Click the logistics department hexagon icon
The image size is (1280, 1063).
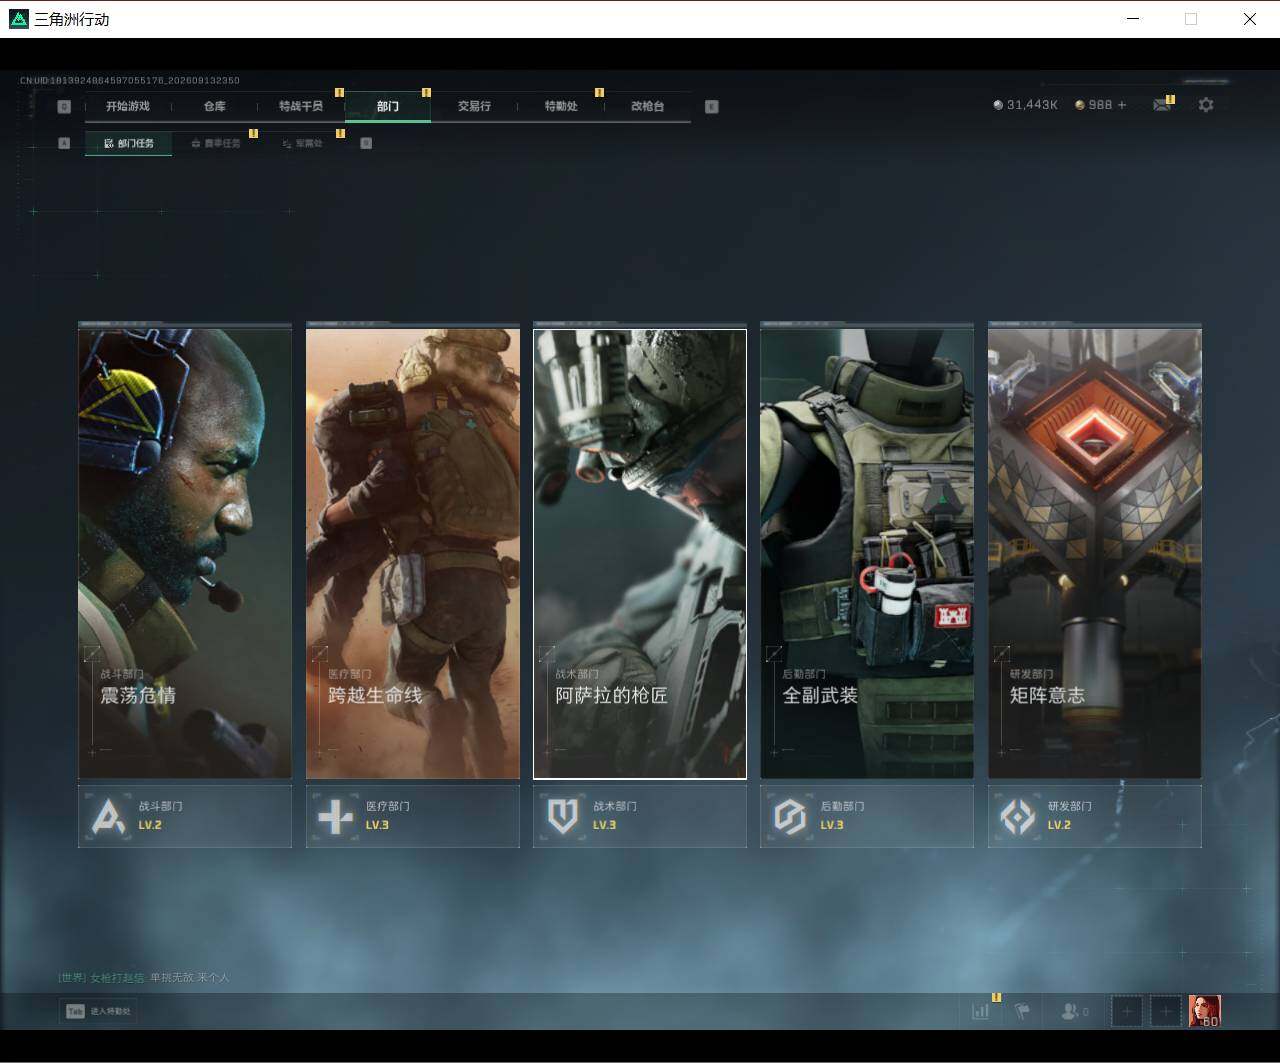790,817
